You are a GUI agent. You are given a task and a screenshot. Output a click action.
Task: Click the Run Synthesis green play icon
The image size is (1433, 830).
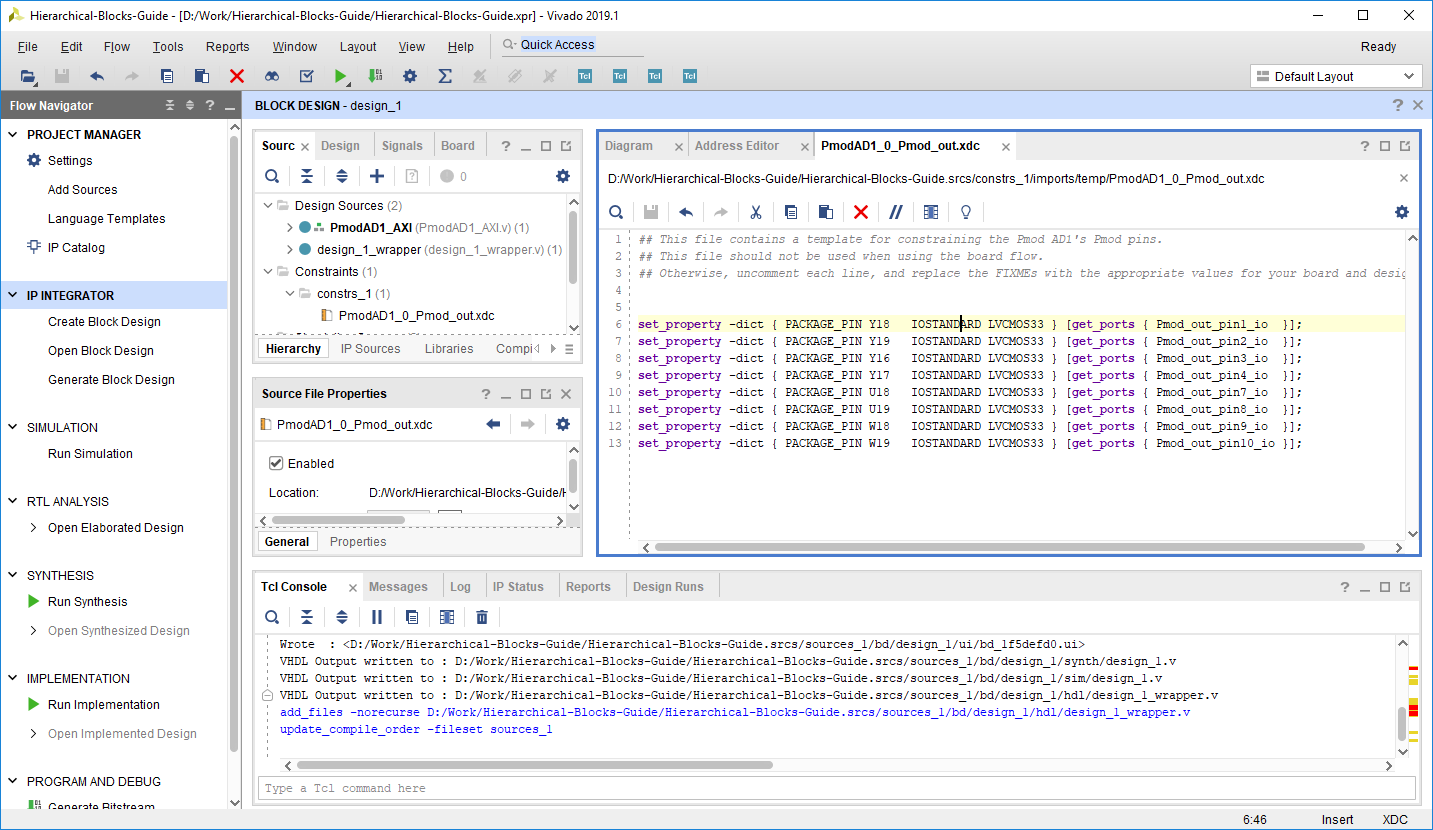(x=33, y=602)
